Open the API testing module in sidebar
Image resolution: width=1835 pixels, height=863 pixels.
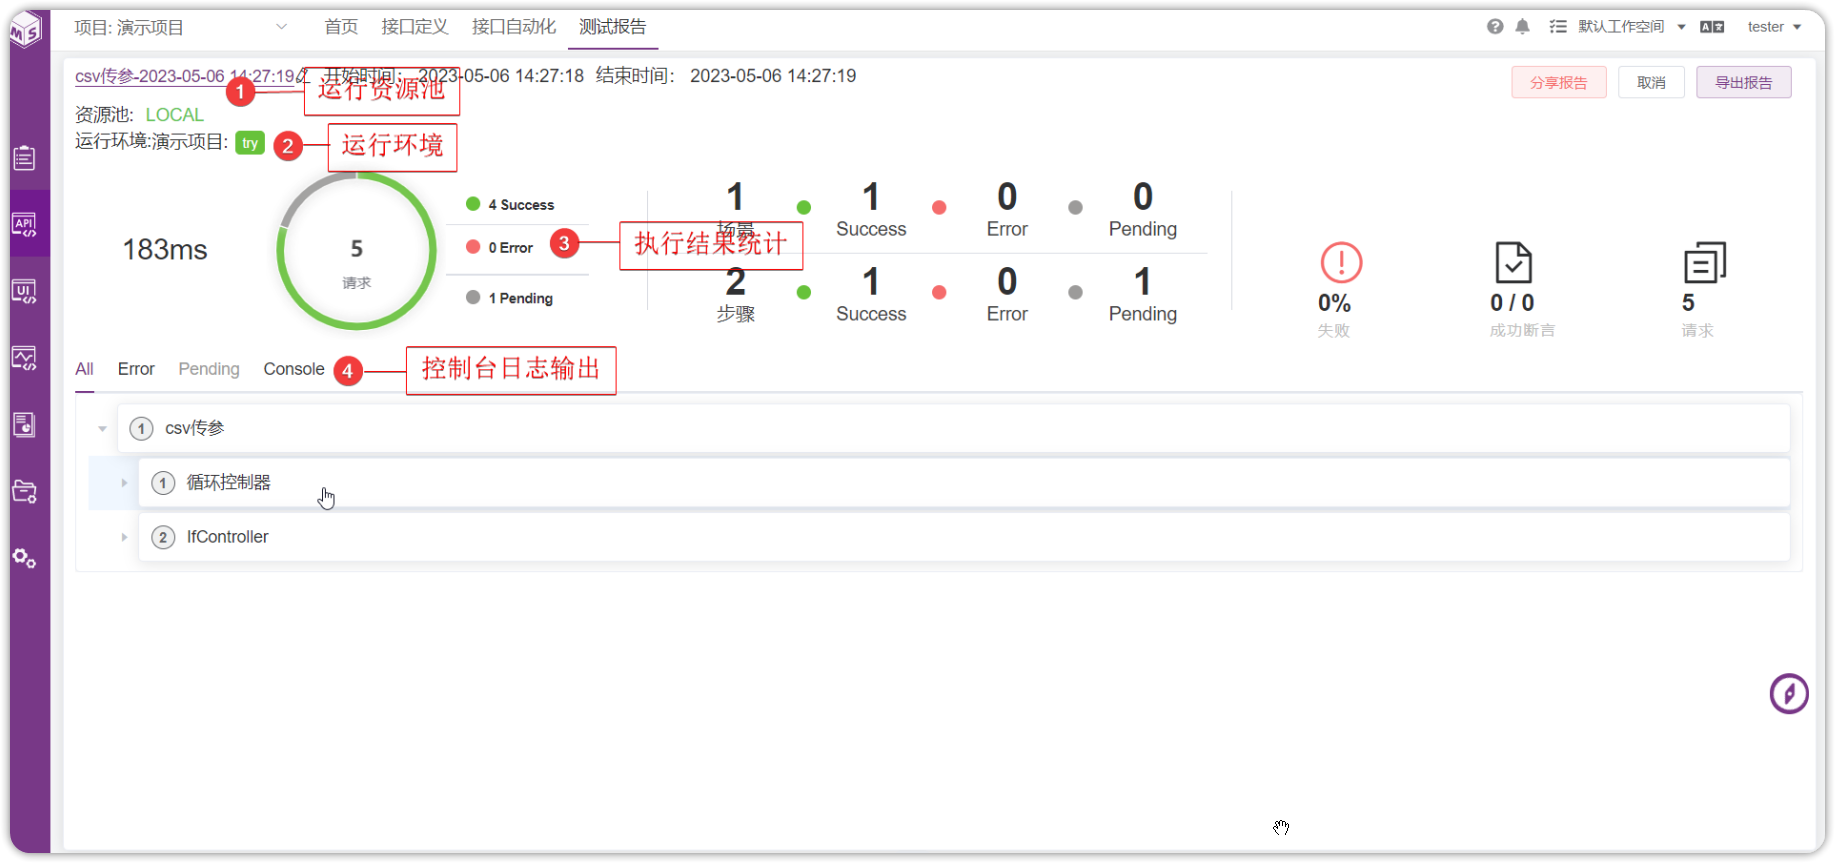coord(25,224)
